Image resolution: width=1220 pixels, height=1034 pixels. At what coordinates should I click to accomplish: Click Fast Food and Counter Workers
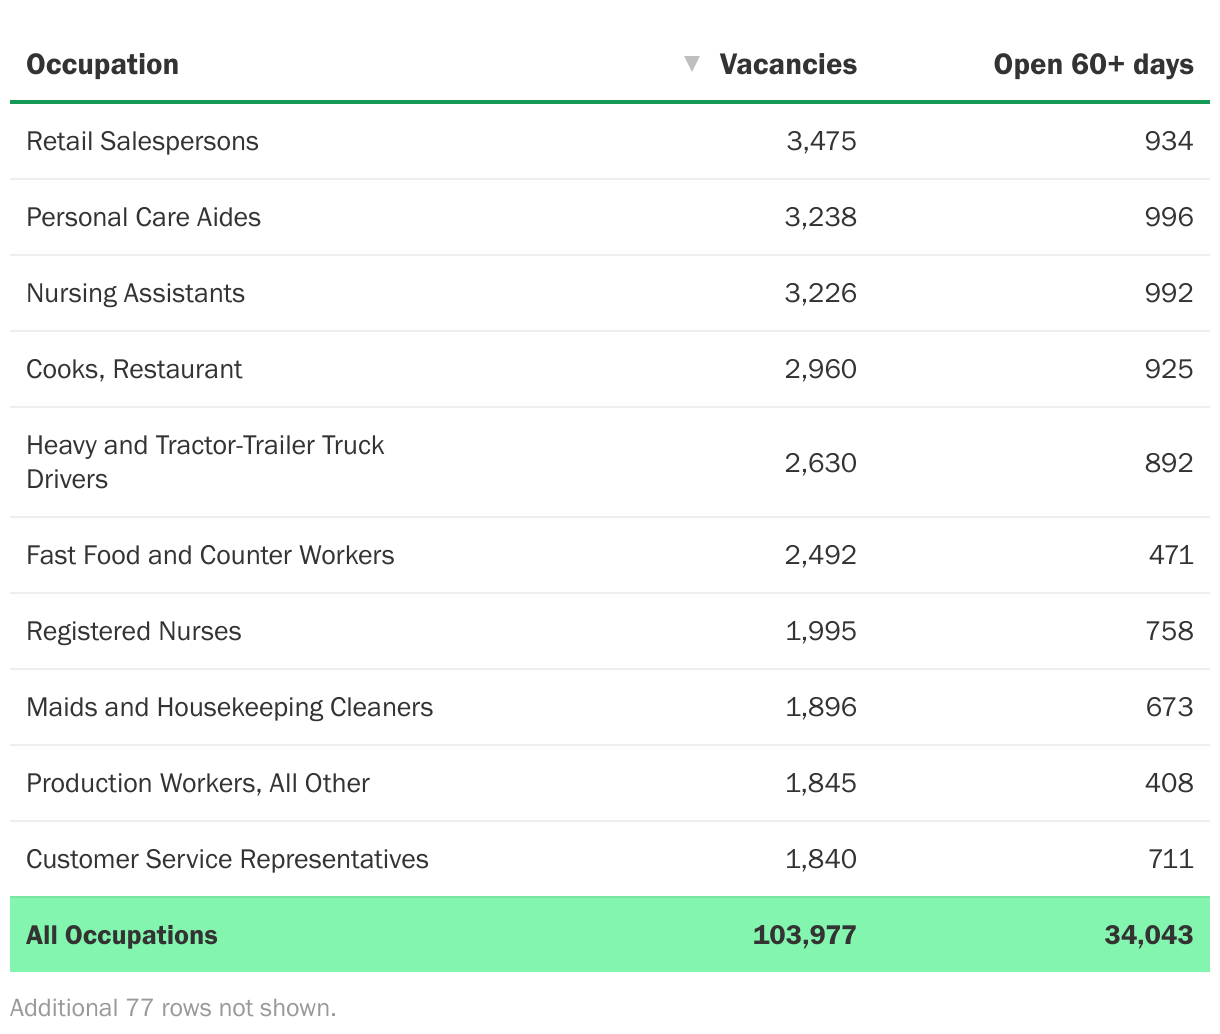click(x=210, y=555)
